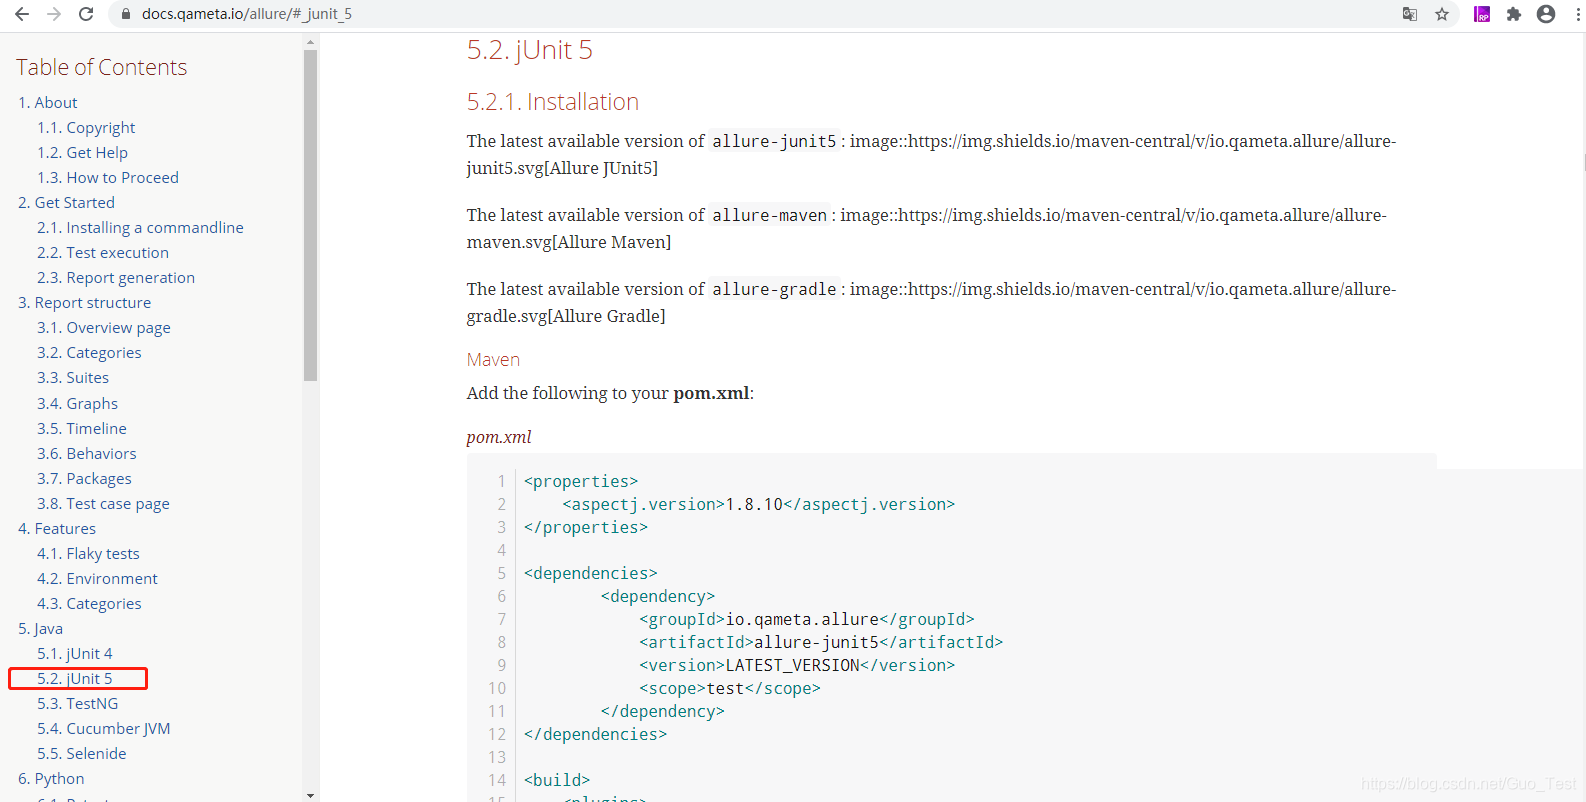1586x802 pixels.
Task: View site security via the padlock icon
Action: click(125, 15)
